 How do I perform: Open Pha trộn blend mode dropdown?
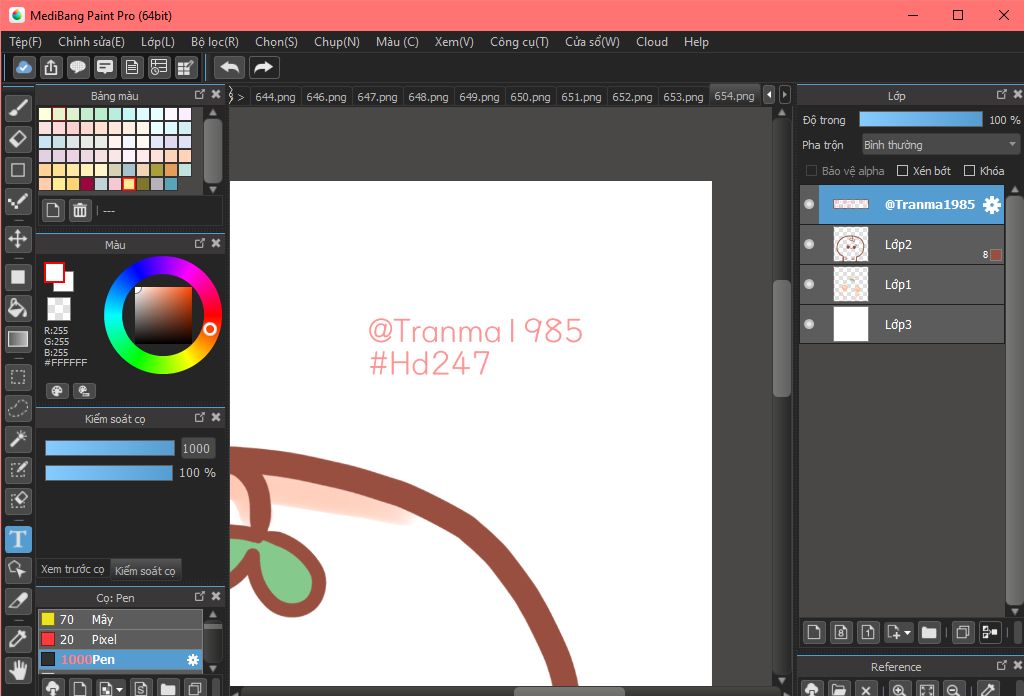tap(940, 144)
